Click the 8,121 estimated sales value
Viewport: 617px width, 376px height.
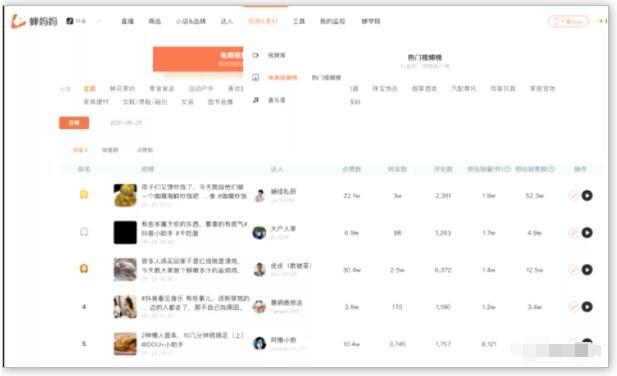[488, 344]
